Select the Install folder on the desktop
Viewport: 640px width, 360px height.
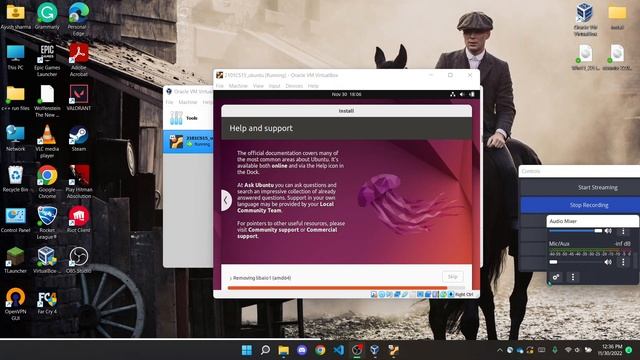pos(617,17)
